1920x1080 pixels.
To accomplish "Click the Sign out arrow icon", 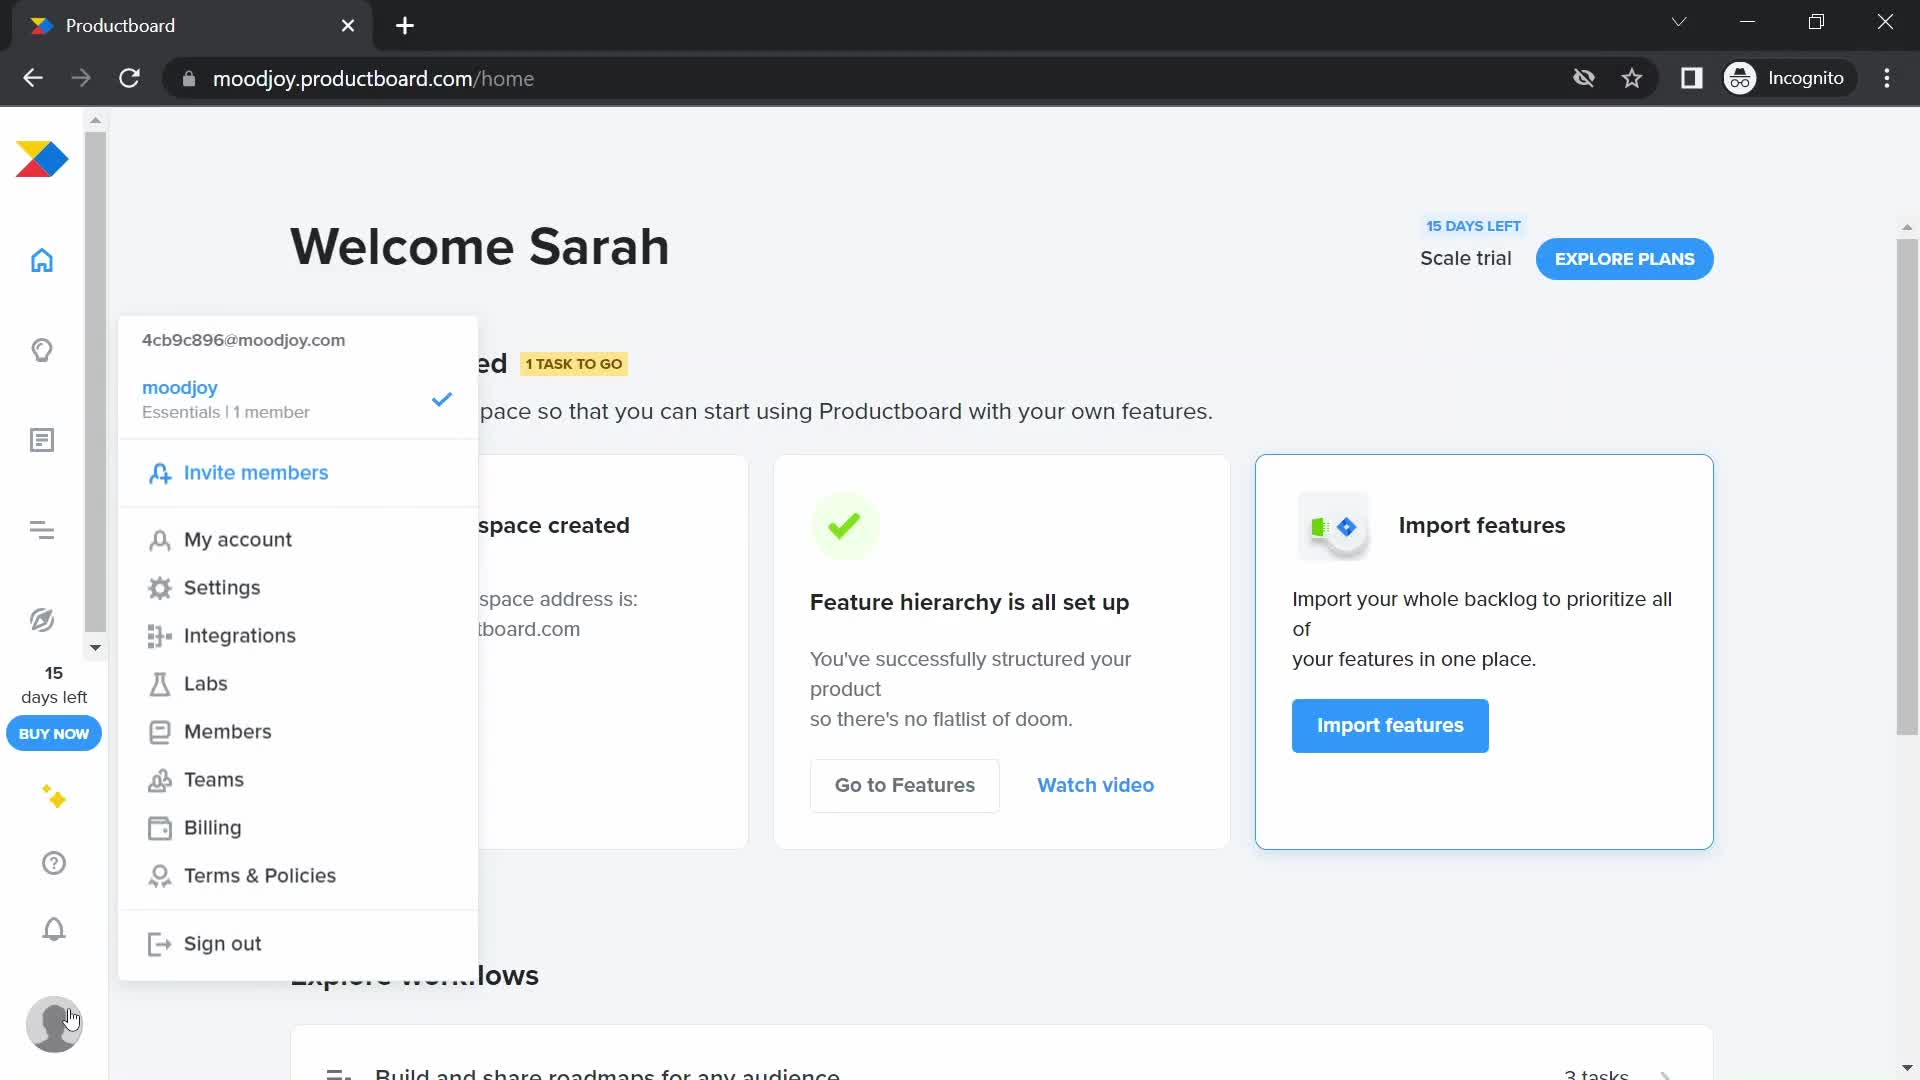I will coord(160,944).
